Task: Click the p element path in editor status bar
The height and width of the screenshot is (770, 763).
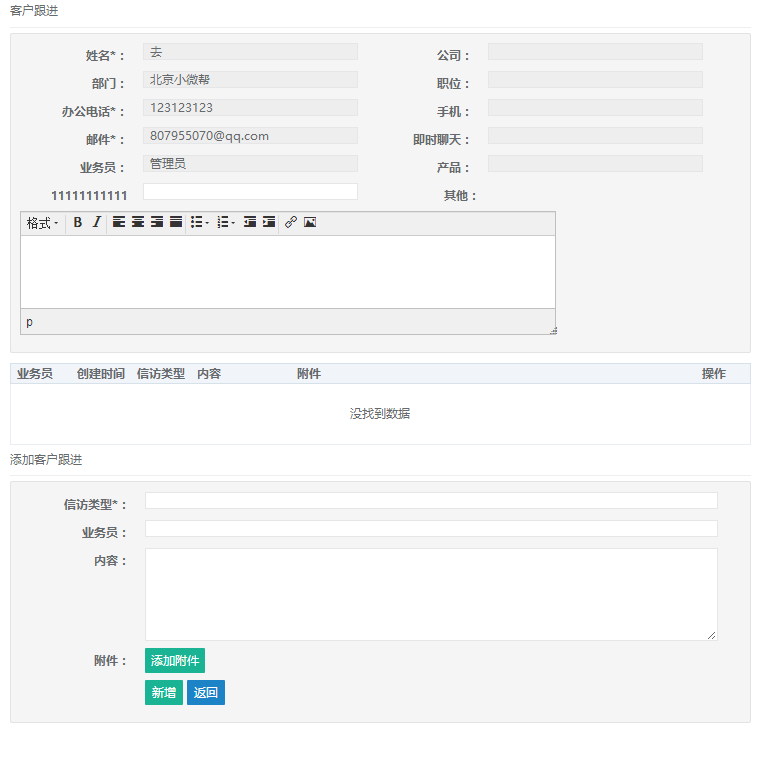Action: click(29, 322)
